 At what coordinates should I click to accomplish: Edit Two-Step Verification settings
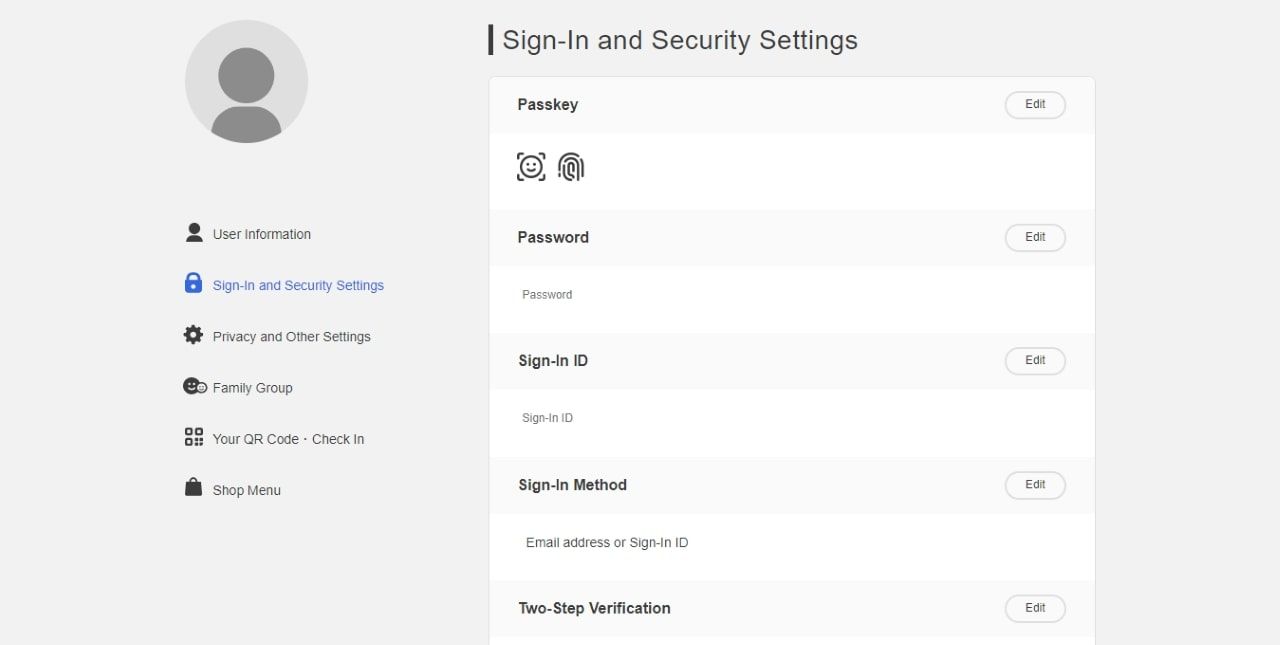point(1035,608)
